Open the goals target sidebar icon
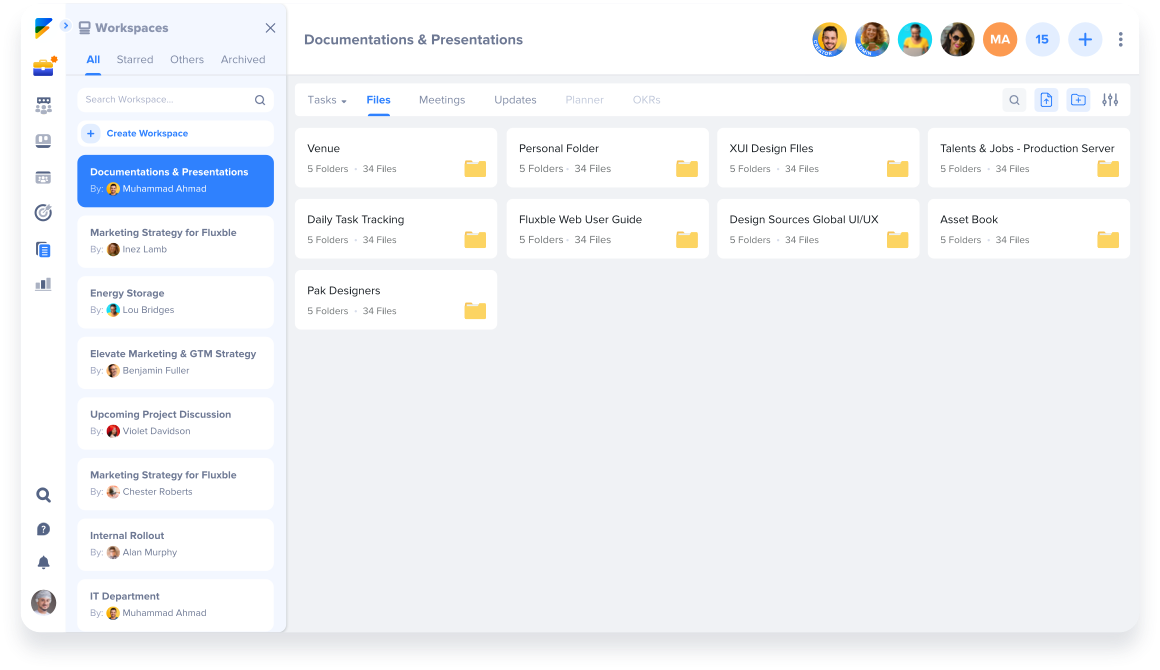 (x=44, y=213)
